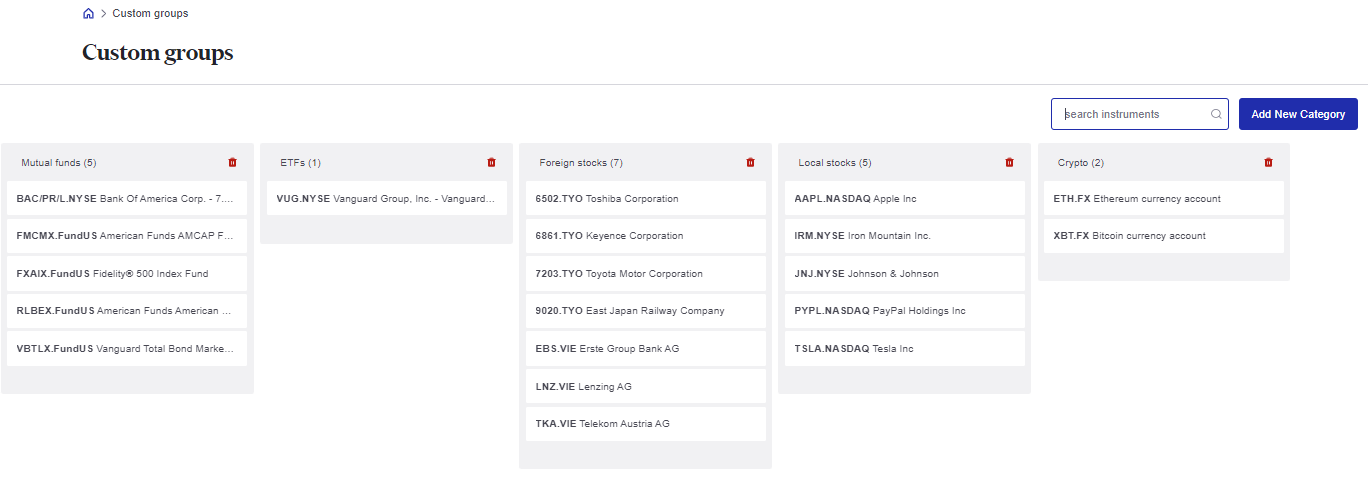Select 9020.TYO East Japan Railway card
This screenshot has height=485, width=1368.
pyautogui.click(x=646, y=311)
